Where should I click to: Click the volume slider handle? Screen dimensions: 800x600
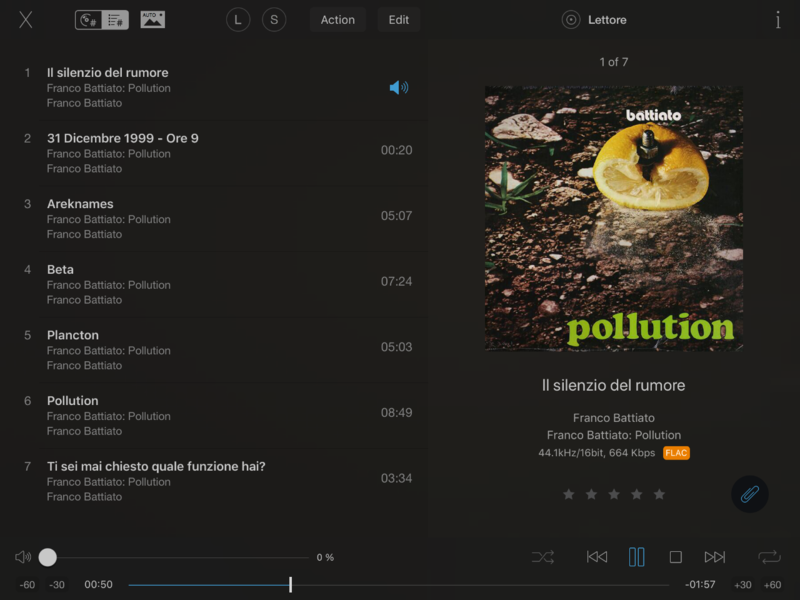pos(48,557)
